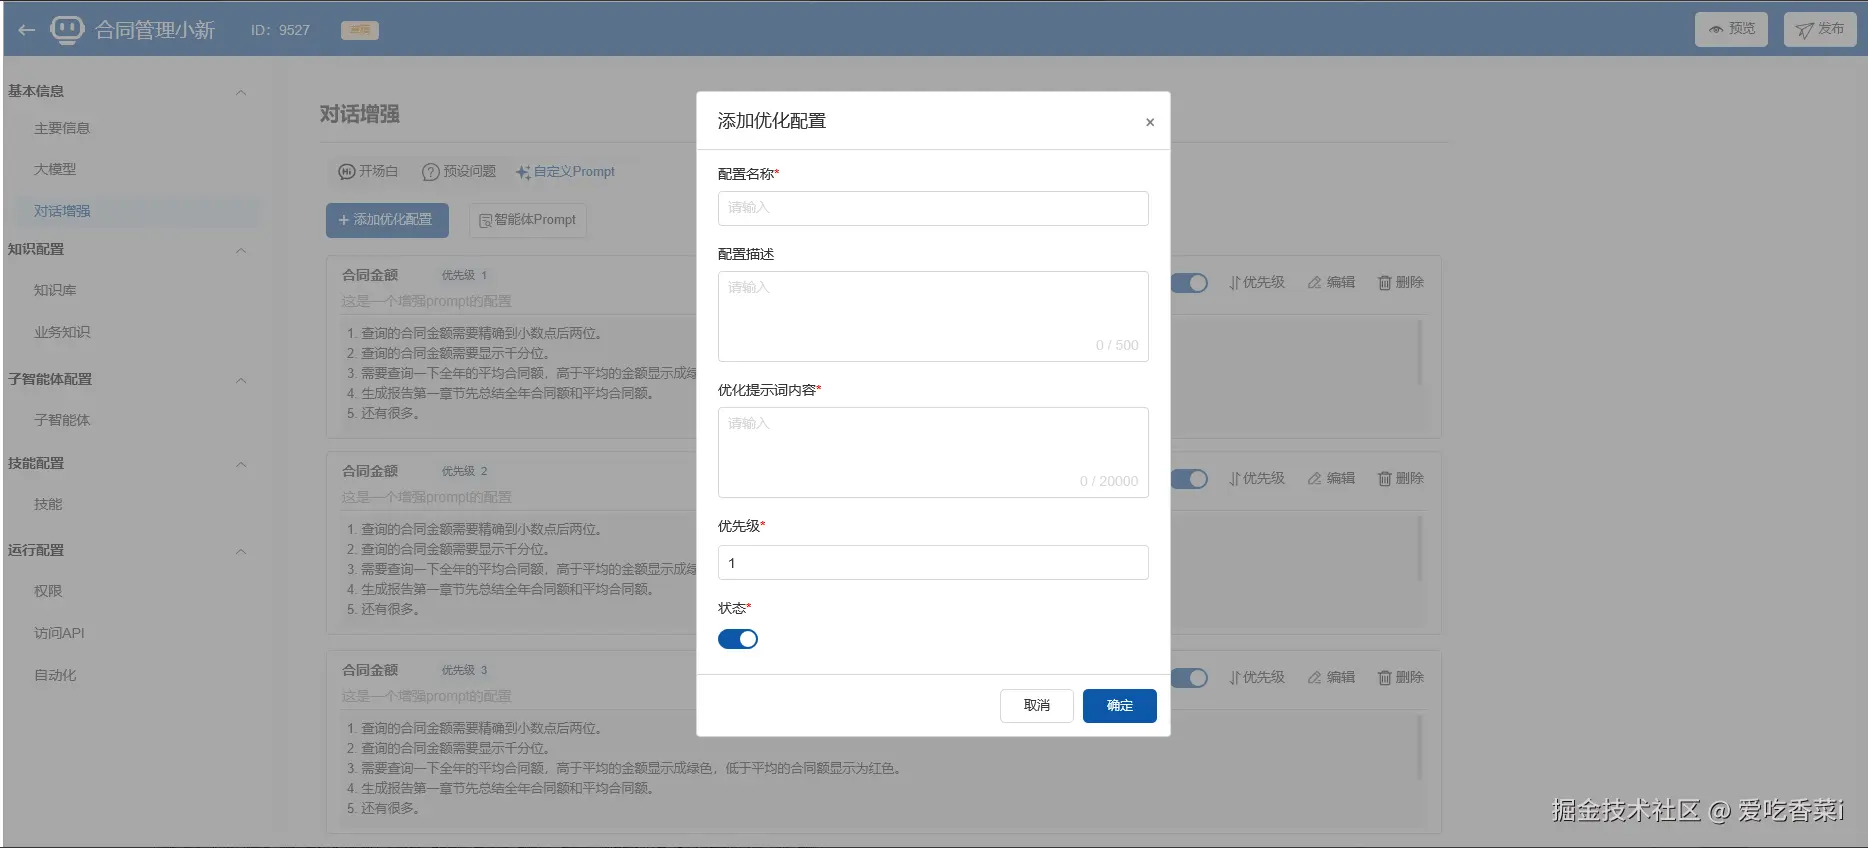Open 访问API in the sidebar
The height and width of the screenshot is (848, 1868).
click(x=59, y=634)
